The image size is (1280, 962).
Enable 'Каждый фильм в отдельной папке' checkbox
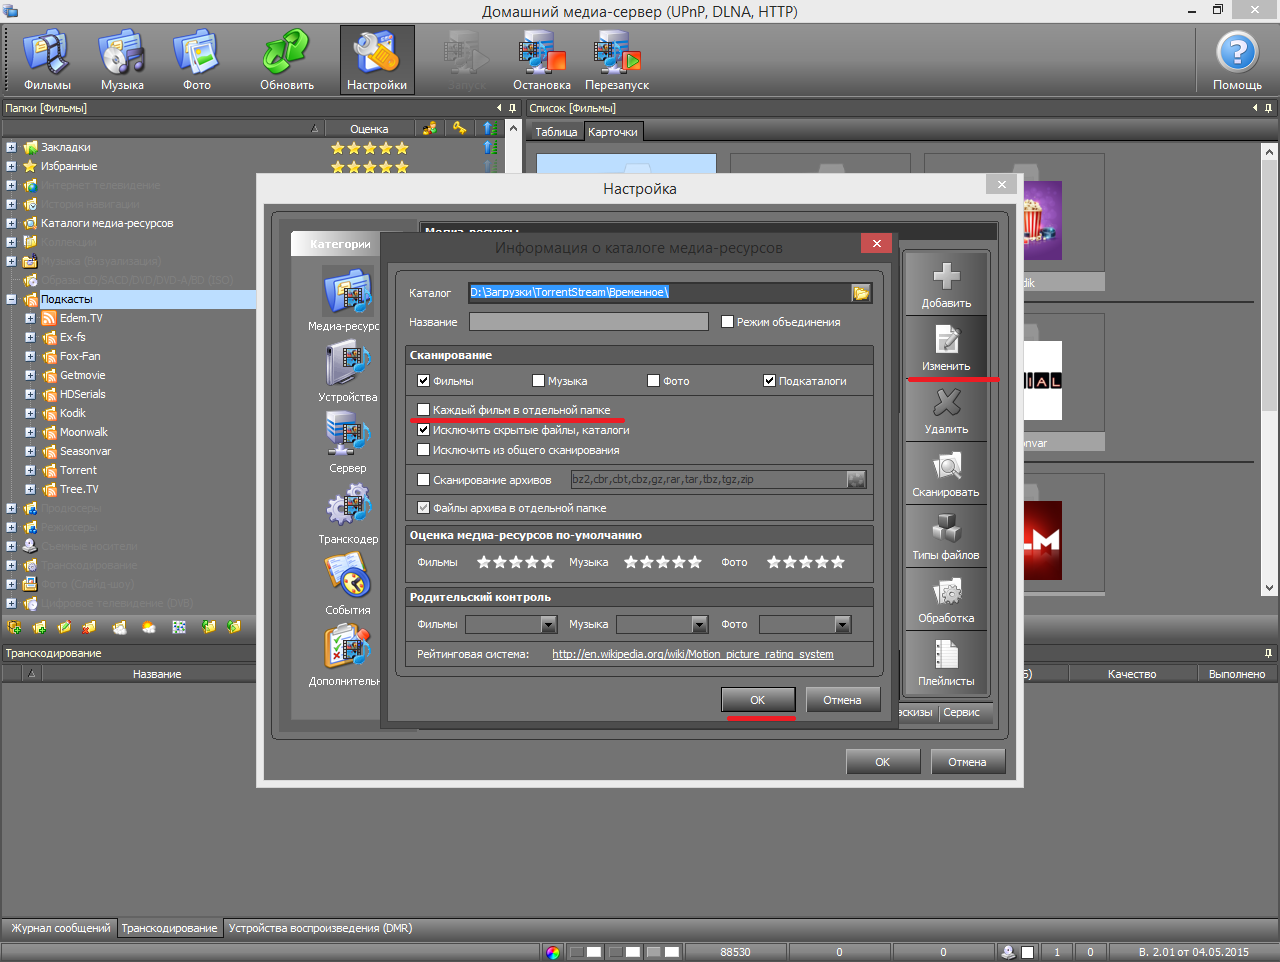pyautogui.click(x=424, y=410)
